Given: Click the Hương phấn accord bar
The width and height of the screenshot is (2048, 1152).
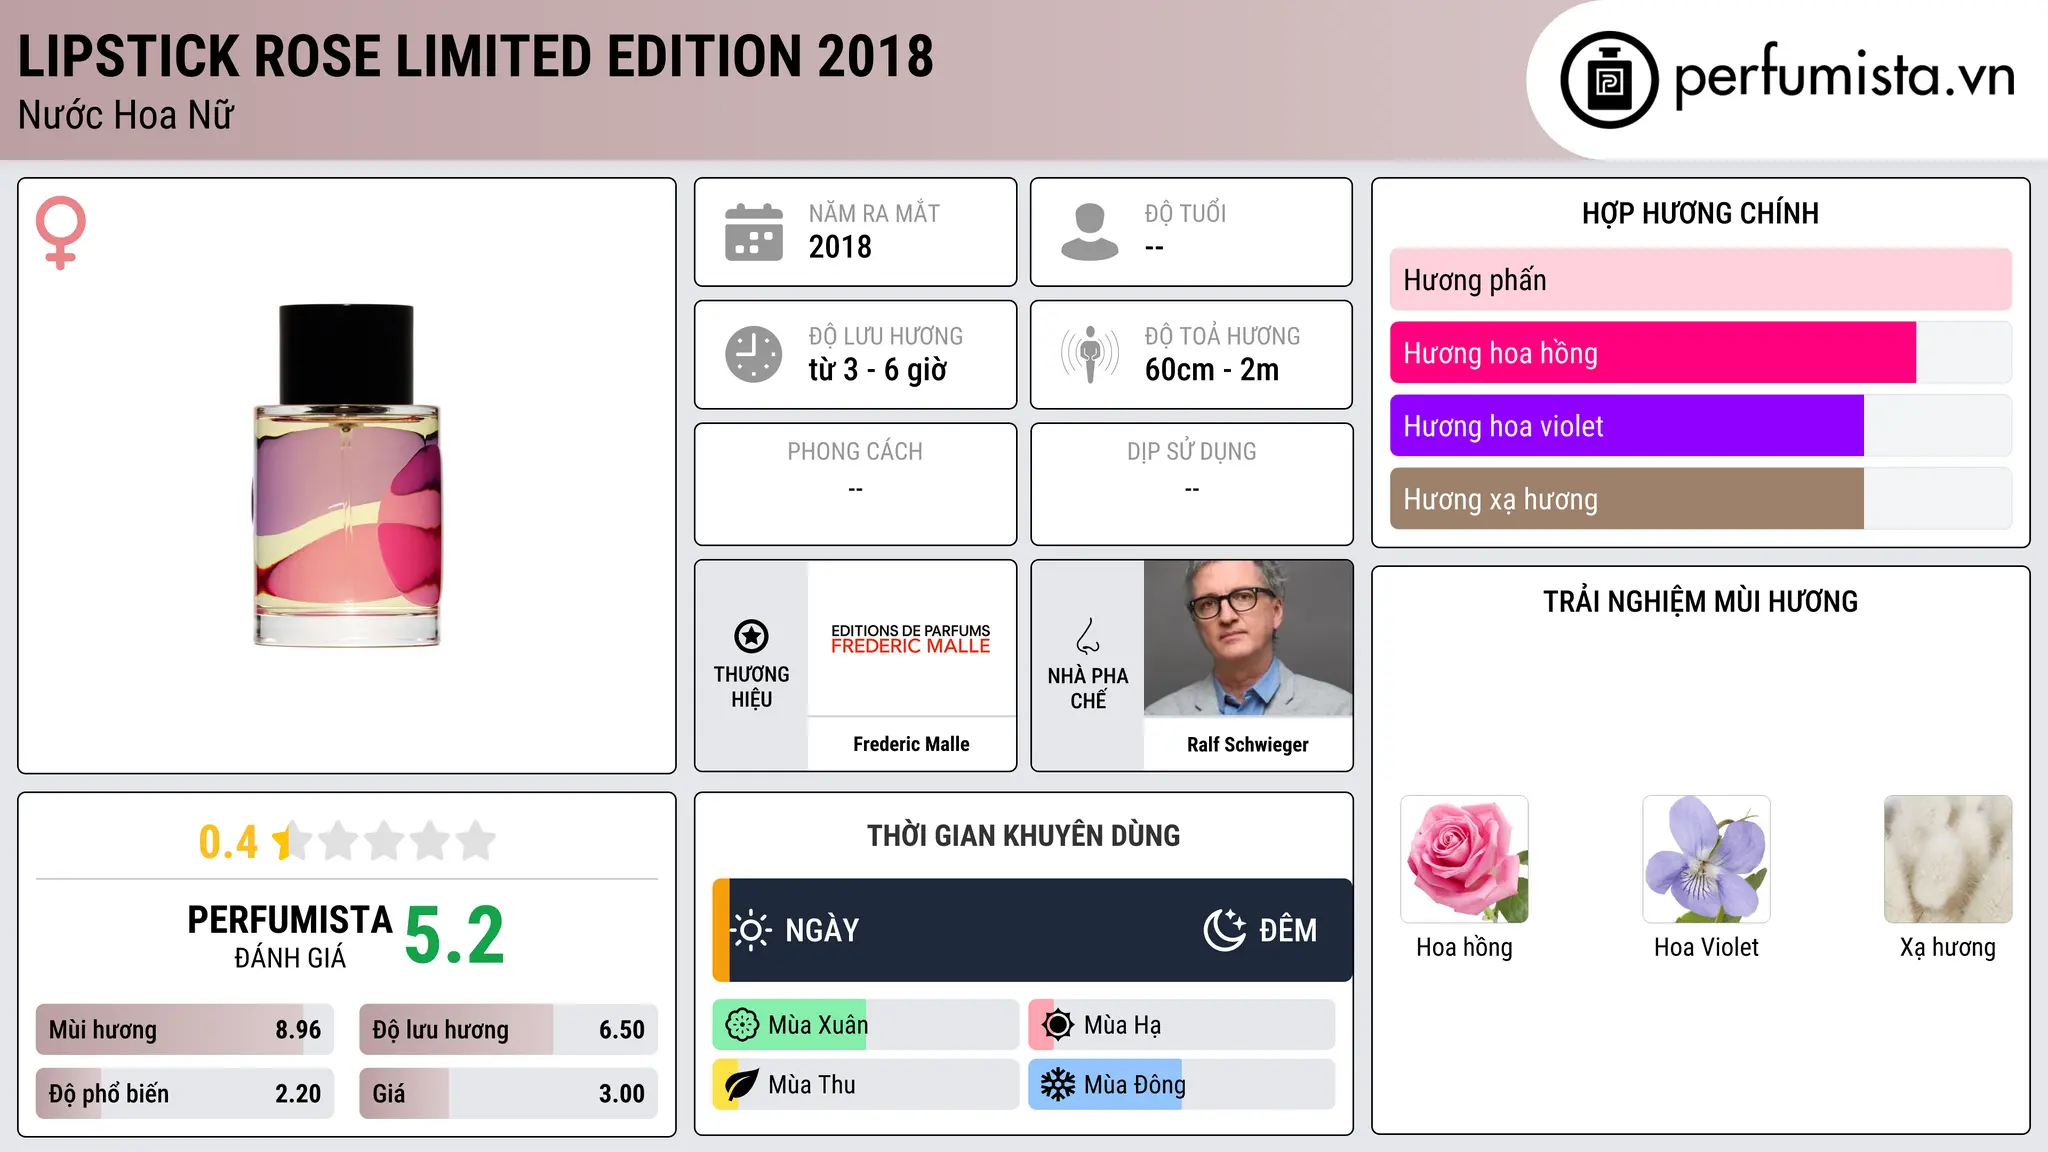Looking at the screenshot, I should click(x=1700, y=280).
